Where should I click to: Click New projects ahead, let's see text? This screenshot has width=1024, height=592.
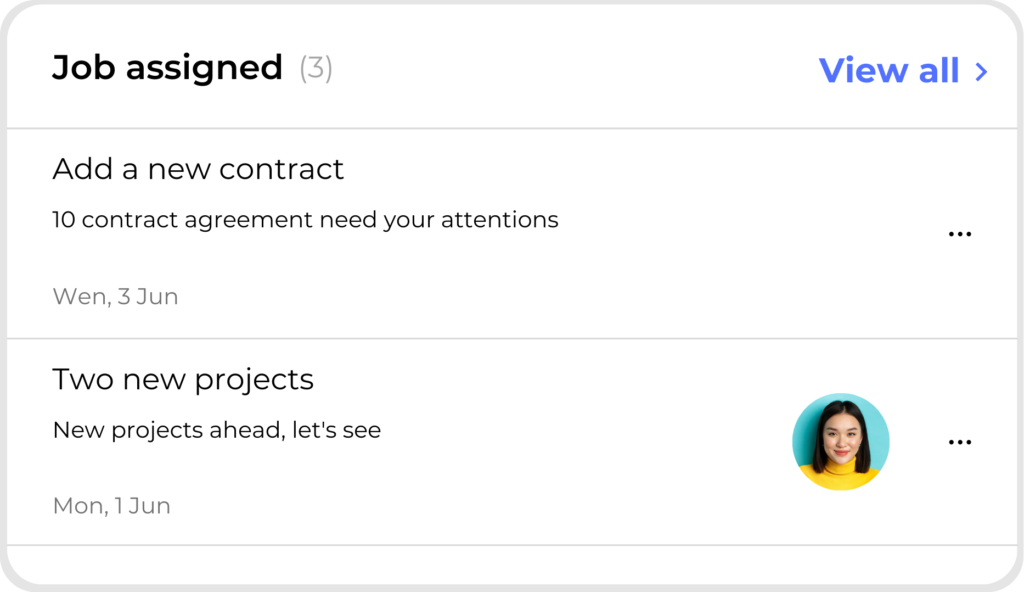coord(216,431)
